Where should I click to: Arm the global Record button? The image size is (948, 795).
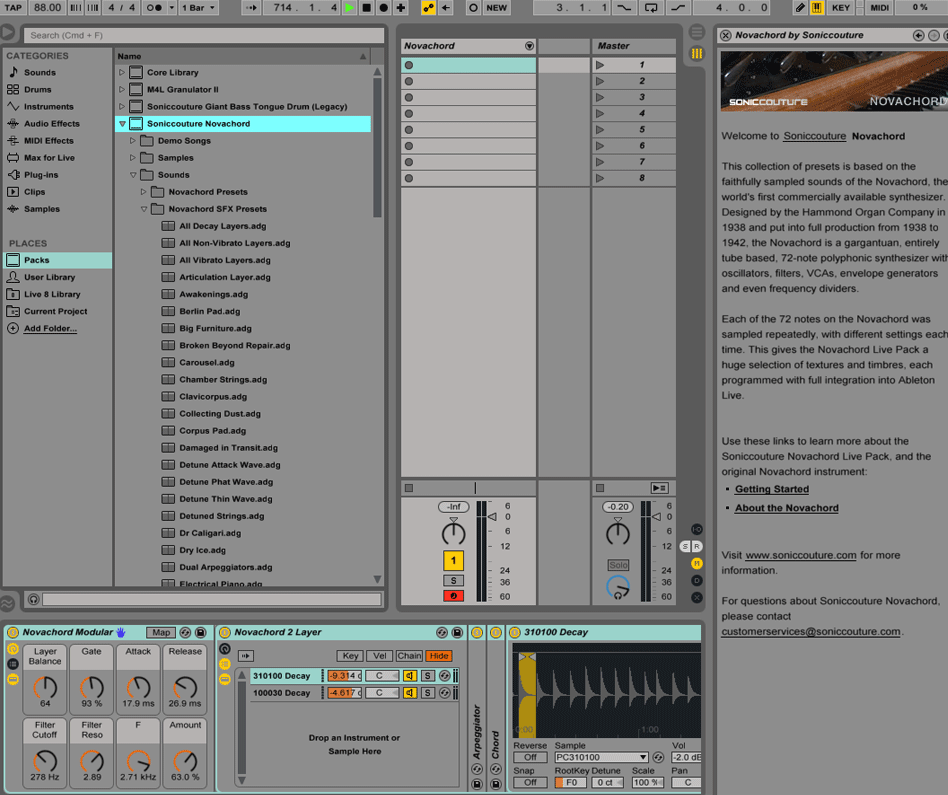click(383, 8)
